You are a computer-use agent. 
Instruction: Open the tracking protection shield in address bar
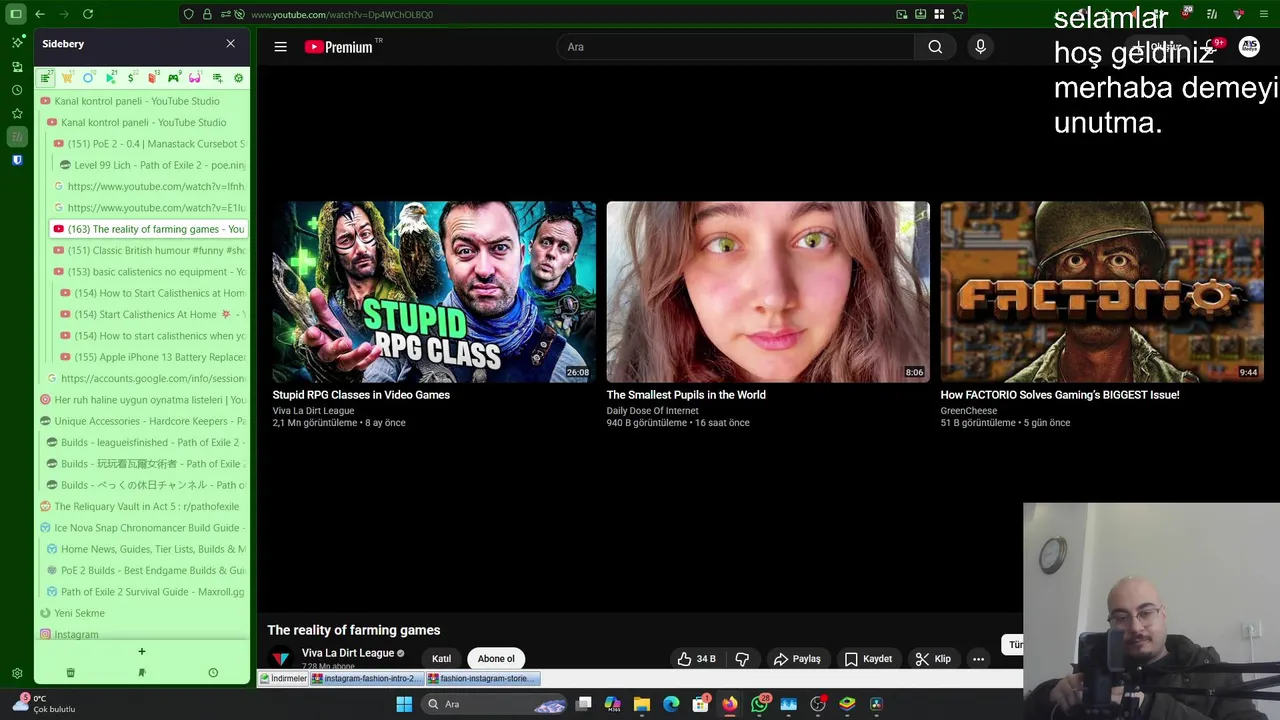(x=188, y=14)
